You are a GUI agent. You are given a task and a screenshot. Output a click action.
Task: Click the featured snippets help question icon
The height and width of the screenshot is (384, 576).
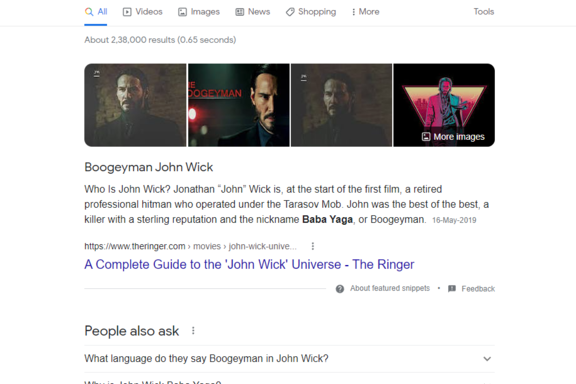tap(340, 289)
